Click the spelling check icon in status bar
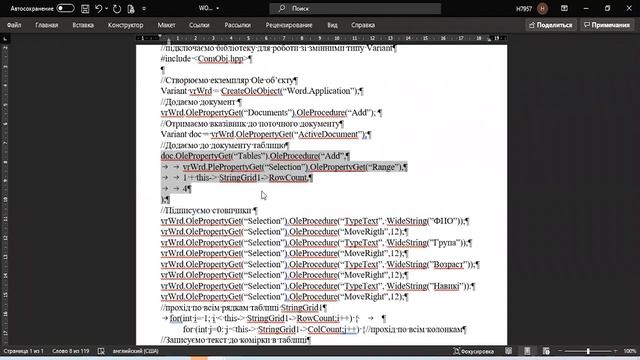The width and height of the screenshot is (640, 360). click(101, 351)
